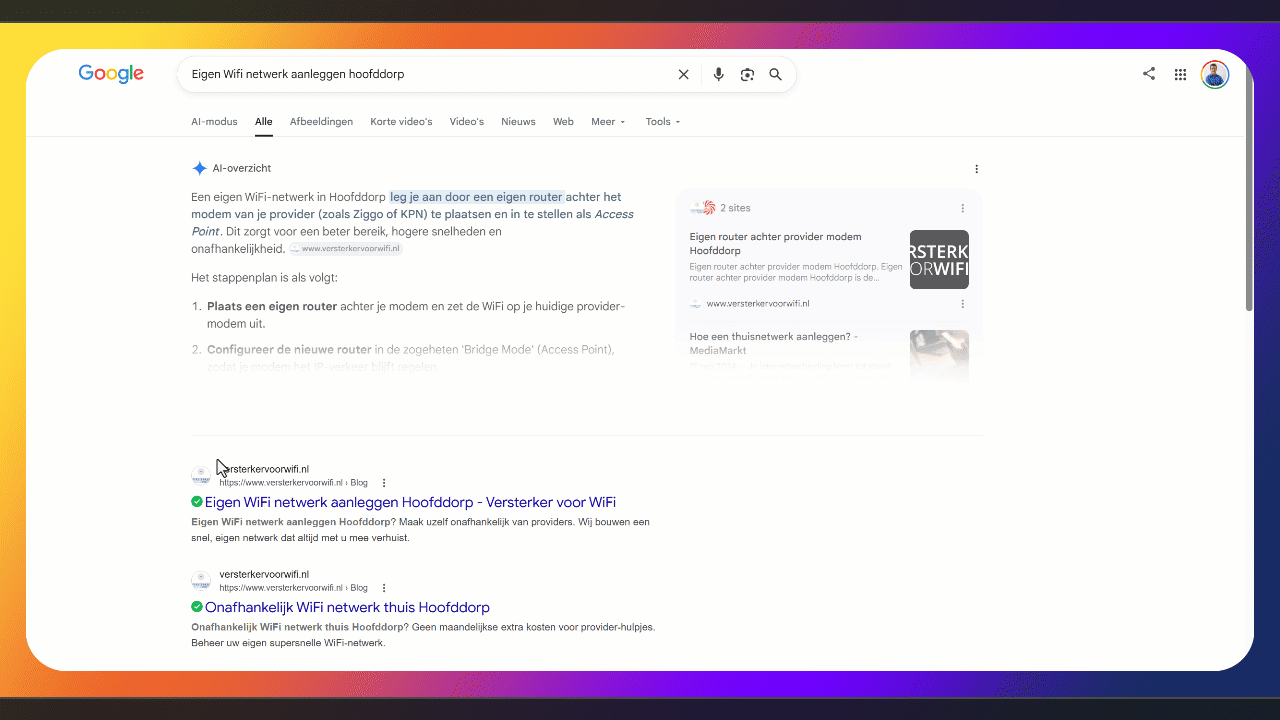Open Hoe een thuisnetwerk aanleggen MediaMarkt card
Screen dimensions: 1280x720
click(x=773, y=343)
